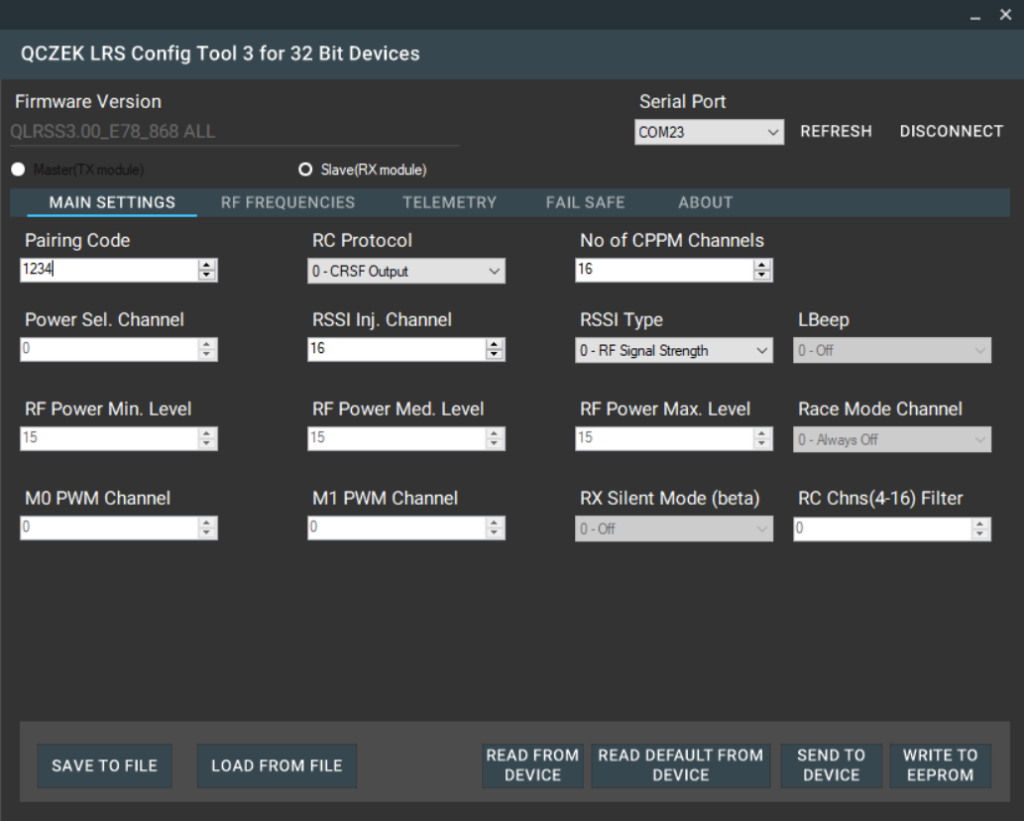Click the Pairing Code spinner arrows

tap(207, 270)
